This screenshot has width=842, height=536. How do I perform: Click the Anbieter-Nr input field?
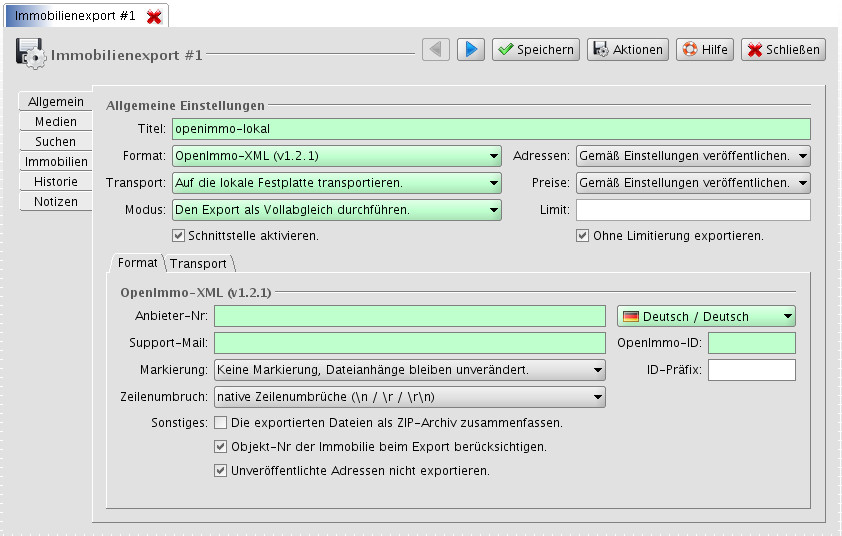click(x=410, y=316)
